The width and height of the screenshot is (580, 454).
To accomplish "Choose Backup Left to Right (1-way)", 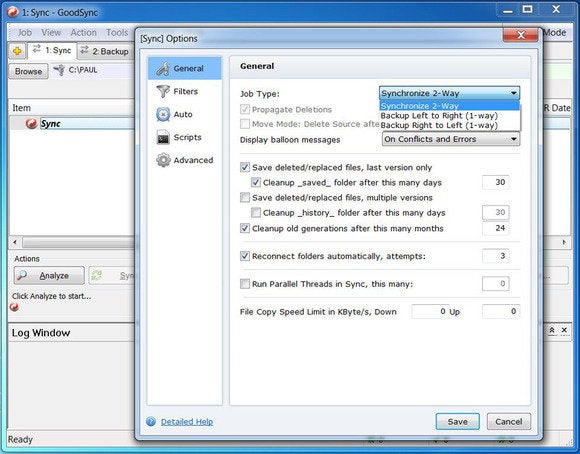I will pyautogui.click(x=449, y=115).
